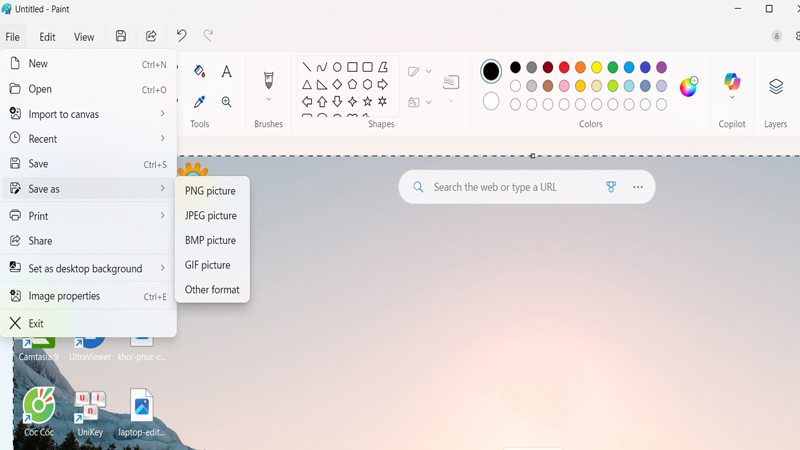Expand the Brushes dropdown arrow
Image resolution: width=800 pixels, height=450 pixels.
[268, 99]
